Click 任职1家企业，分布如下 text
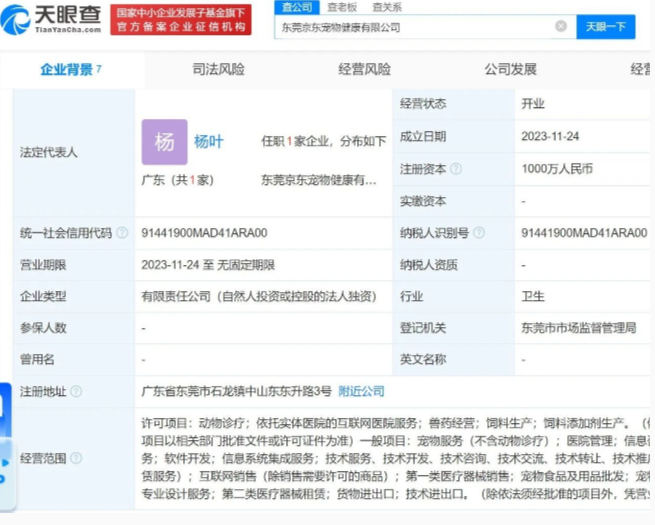The image size is (655, 525). pos(324,141)
